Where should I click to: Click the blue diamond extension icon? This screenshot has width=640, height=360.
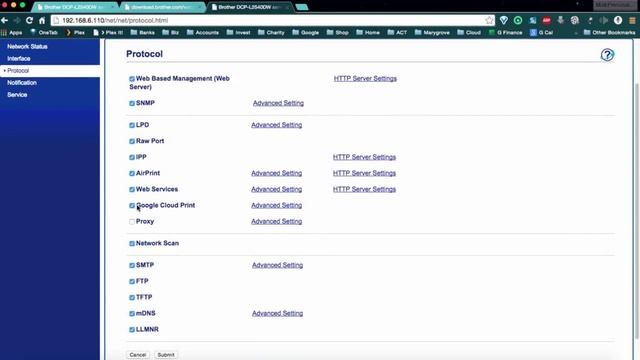pyautogui.click(x=504, y=20)
